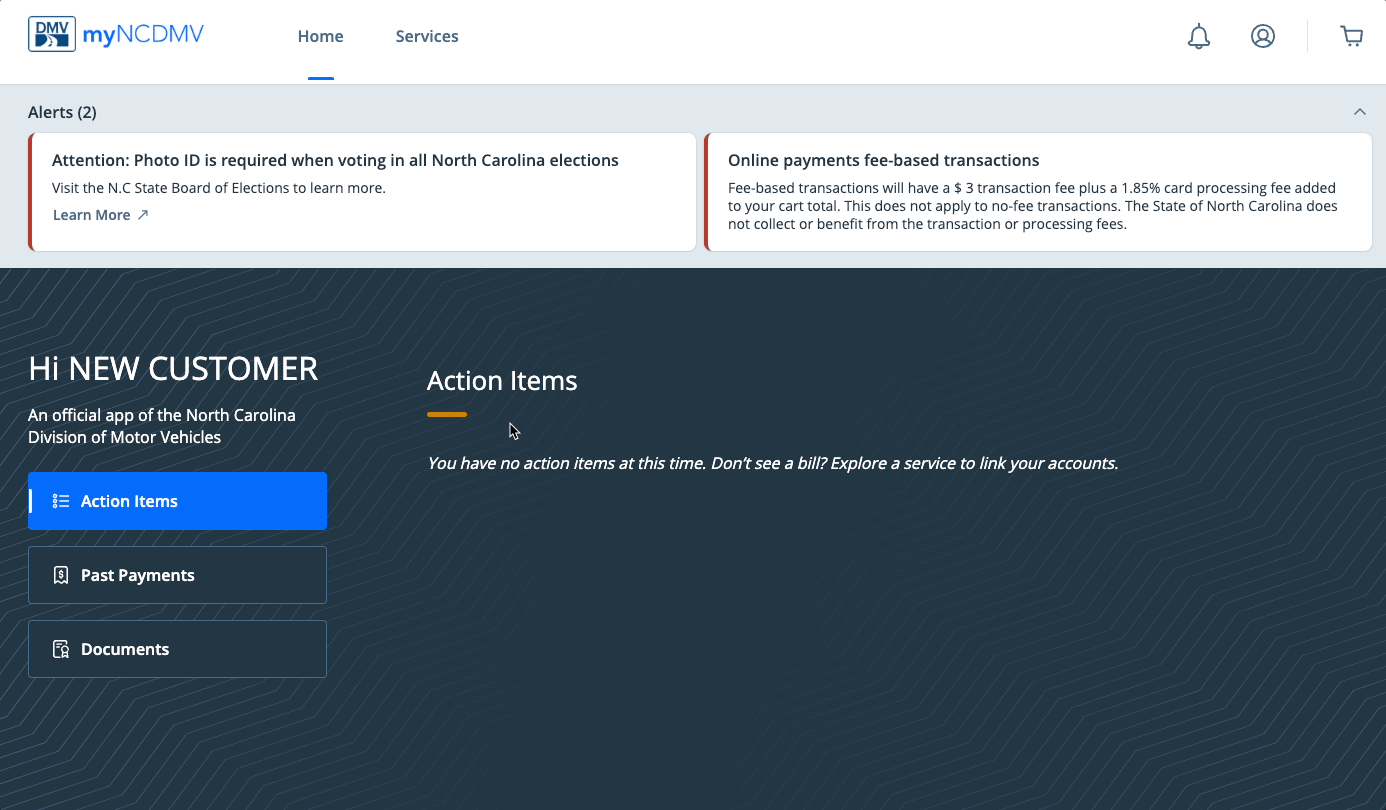Click the Photo ID voting alert title
This screenshot has width=1386, height=810.
click(335, 160)
